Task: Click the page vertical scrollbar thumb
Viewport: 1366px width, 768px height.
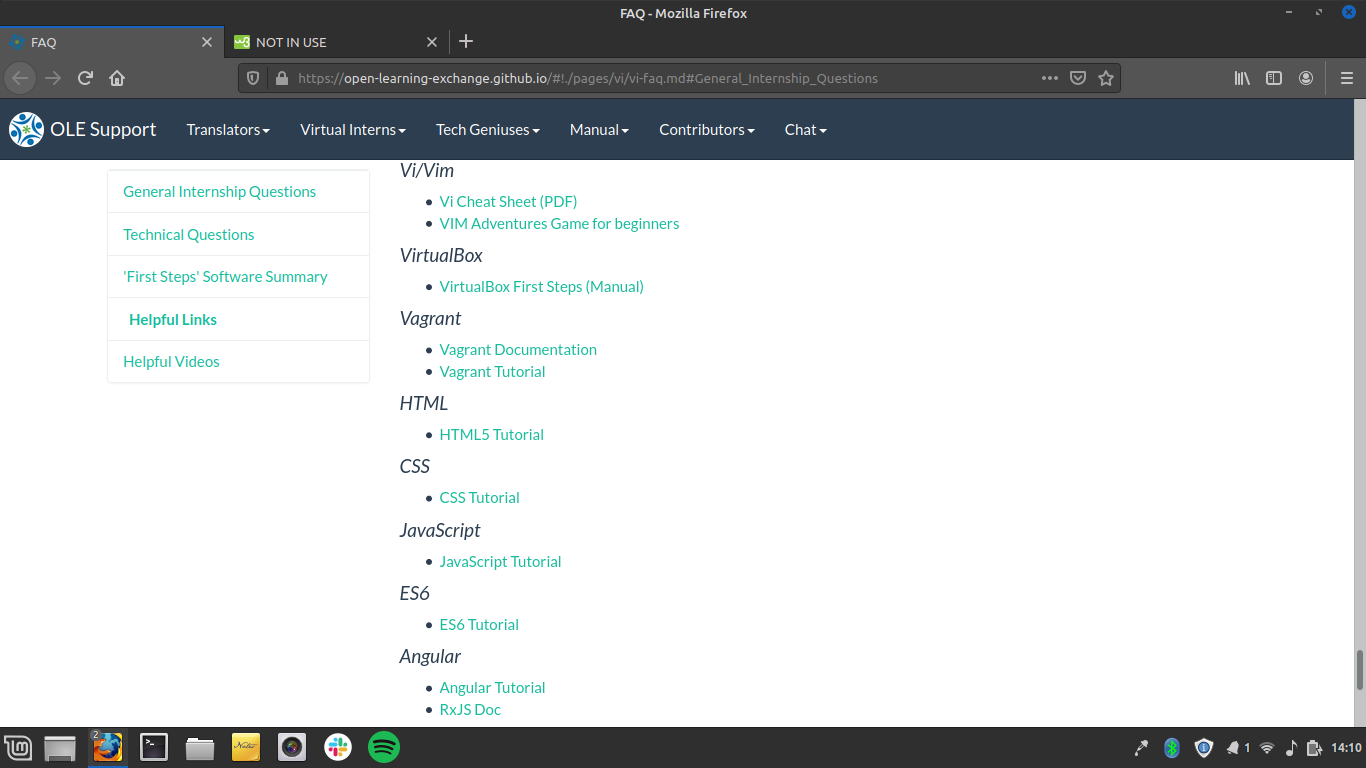Action: click(x=1360, y=670)
